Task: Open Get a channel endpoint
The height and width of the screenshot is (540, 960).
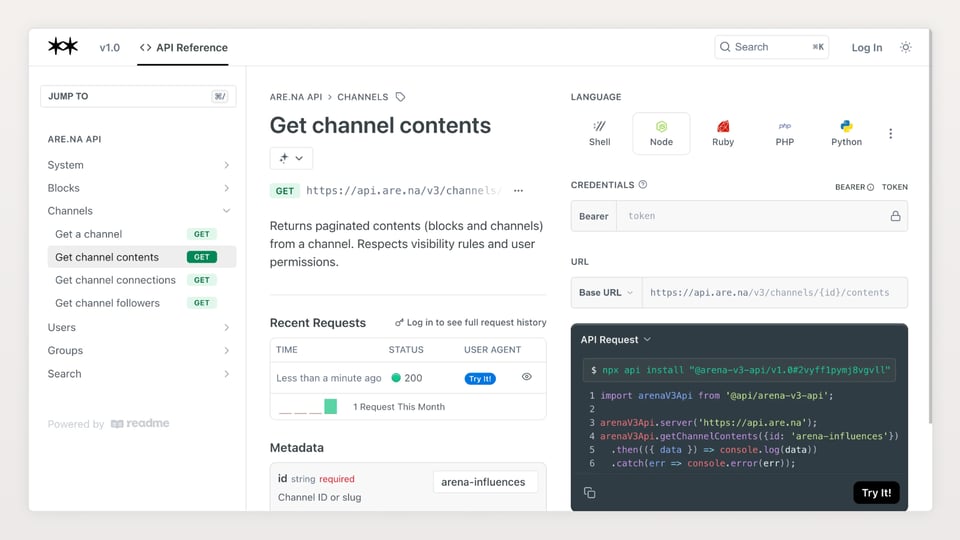Action: point(141,234)
